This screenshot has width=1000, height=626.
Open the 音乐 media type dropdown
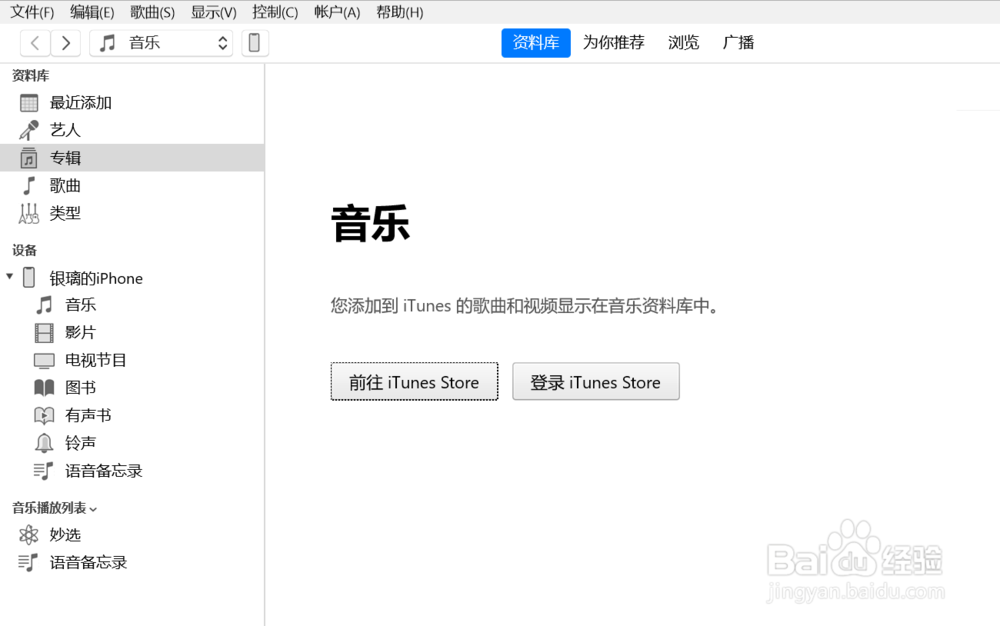pyautogui.click(x=161, y=43)
